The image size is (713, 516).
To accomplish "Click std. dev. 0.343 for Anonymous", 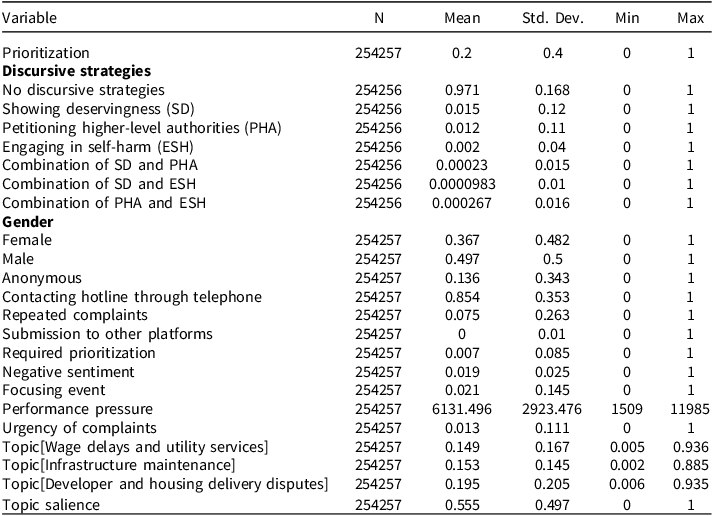I will 552,278.
